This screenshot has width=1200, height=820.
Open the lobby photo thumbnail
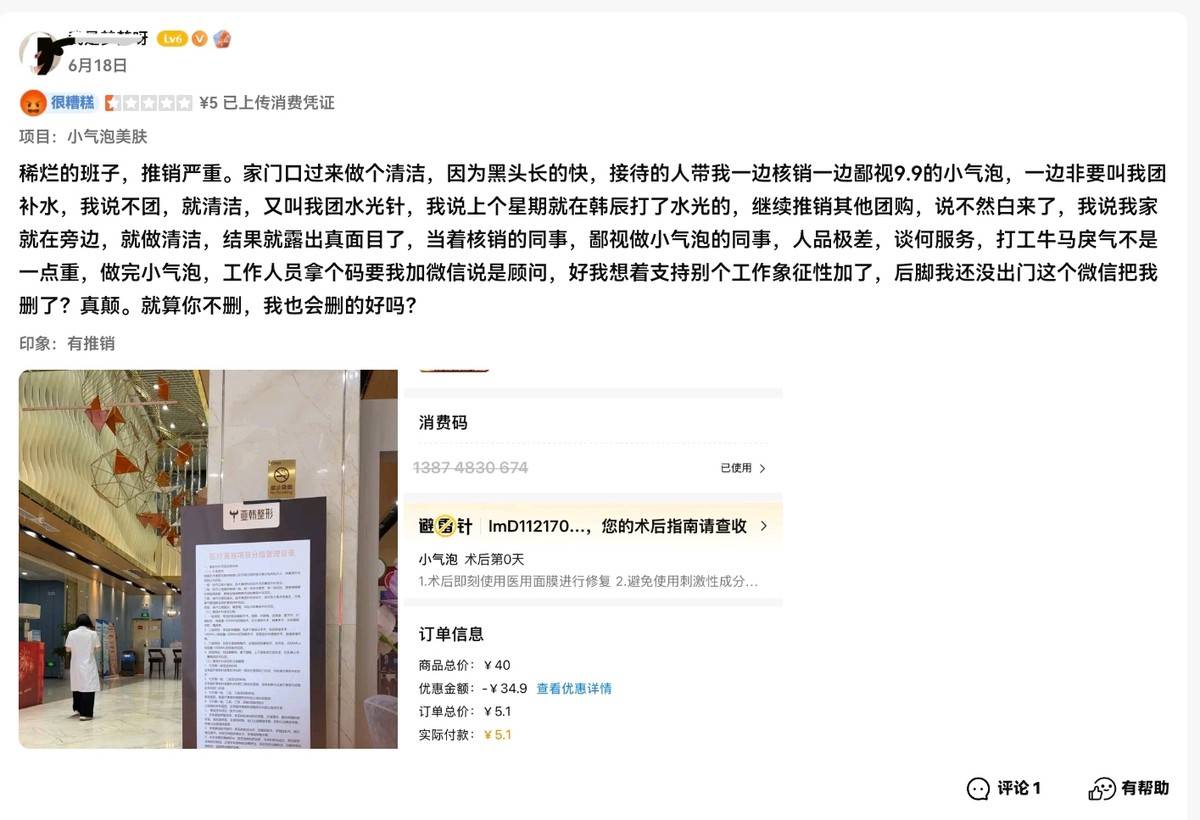208,559
